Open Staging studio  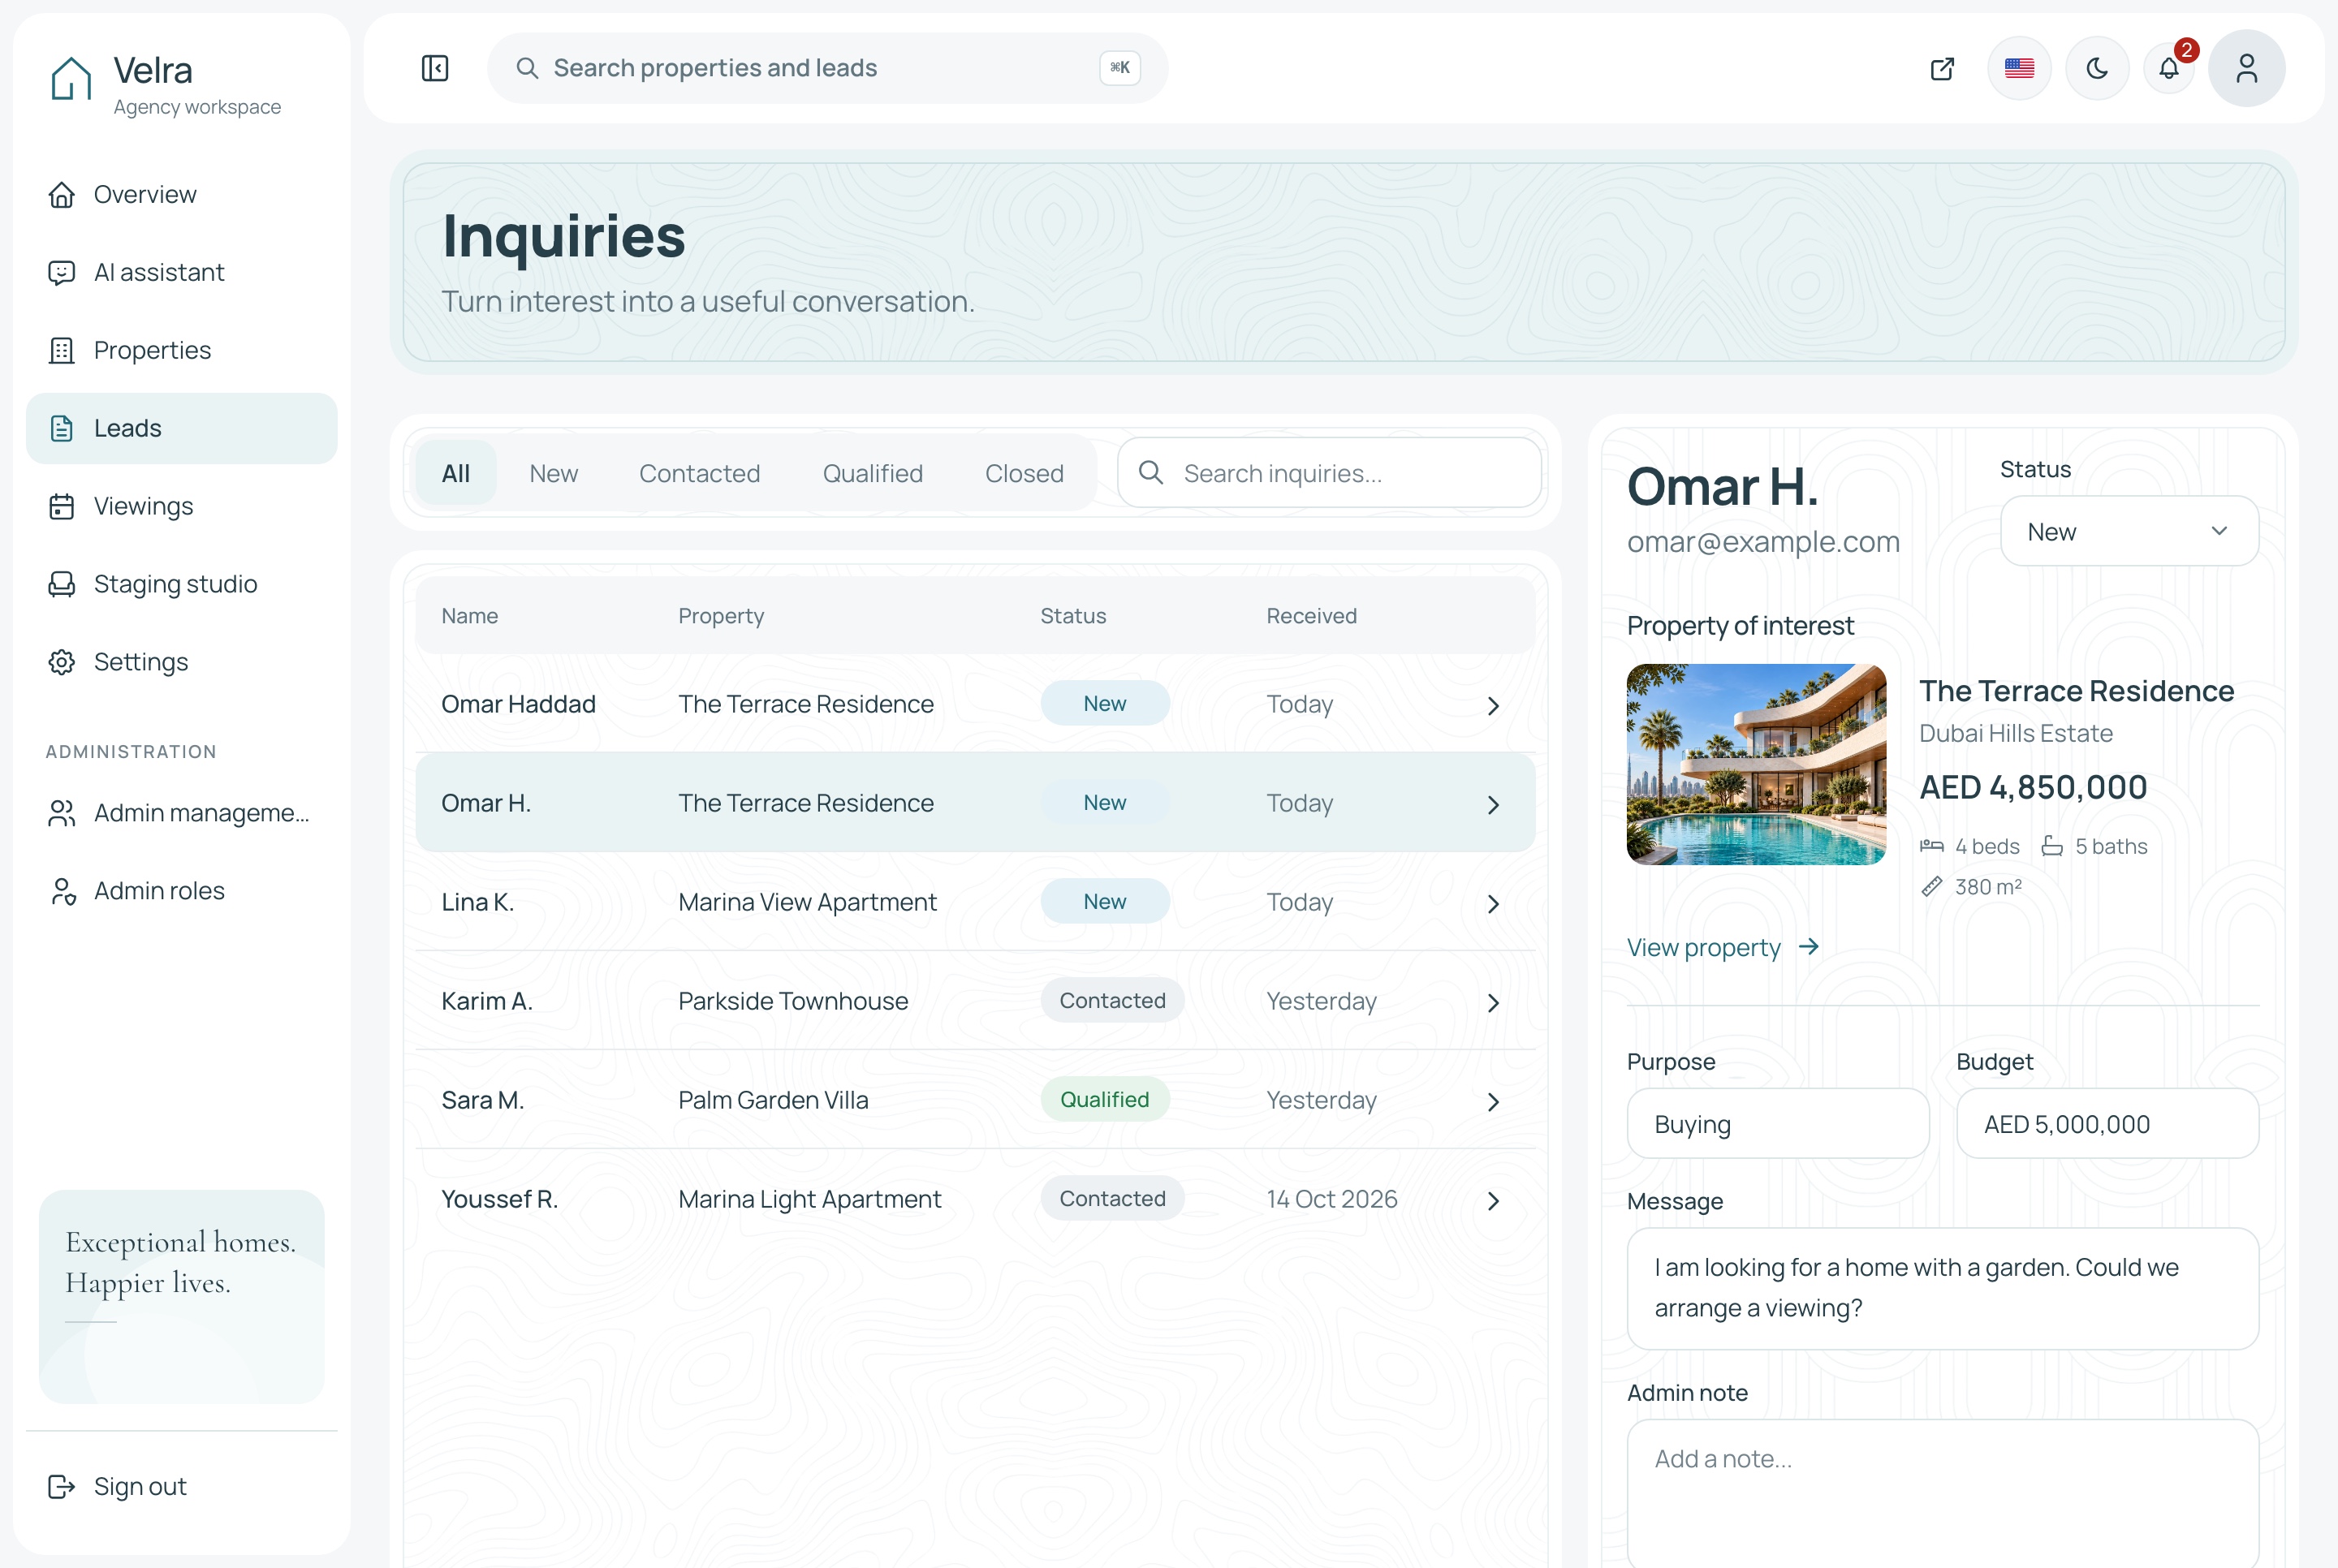point(181,584)
